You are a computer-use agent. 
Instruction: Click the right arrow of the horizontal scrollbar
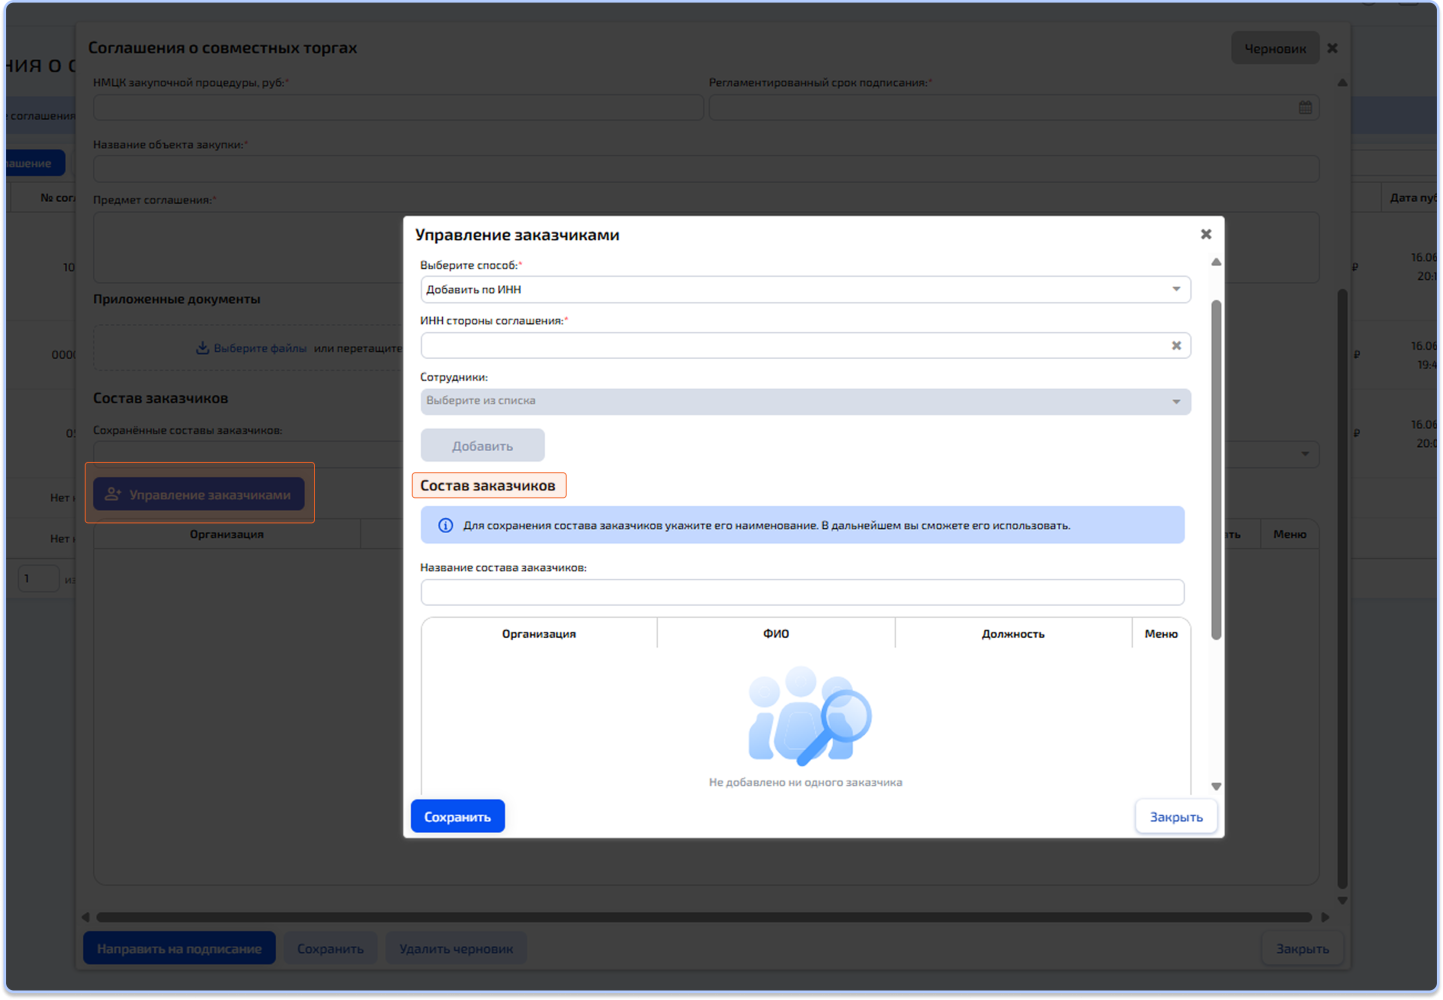[1326, 917]
